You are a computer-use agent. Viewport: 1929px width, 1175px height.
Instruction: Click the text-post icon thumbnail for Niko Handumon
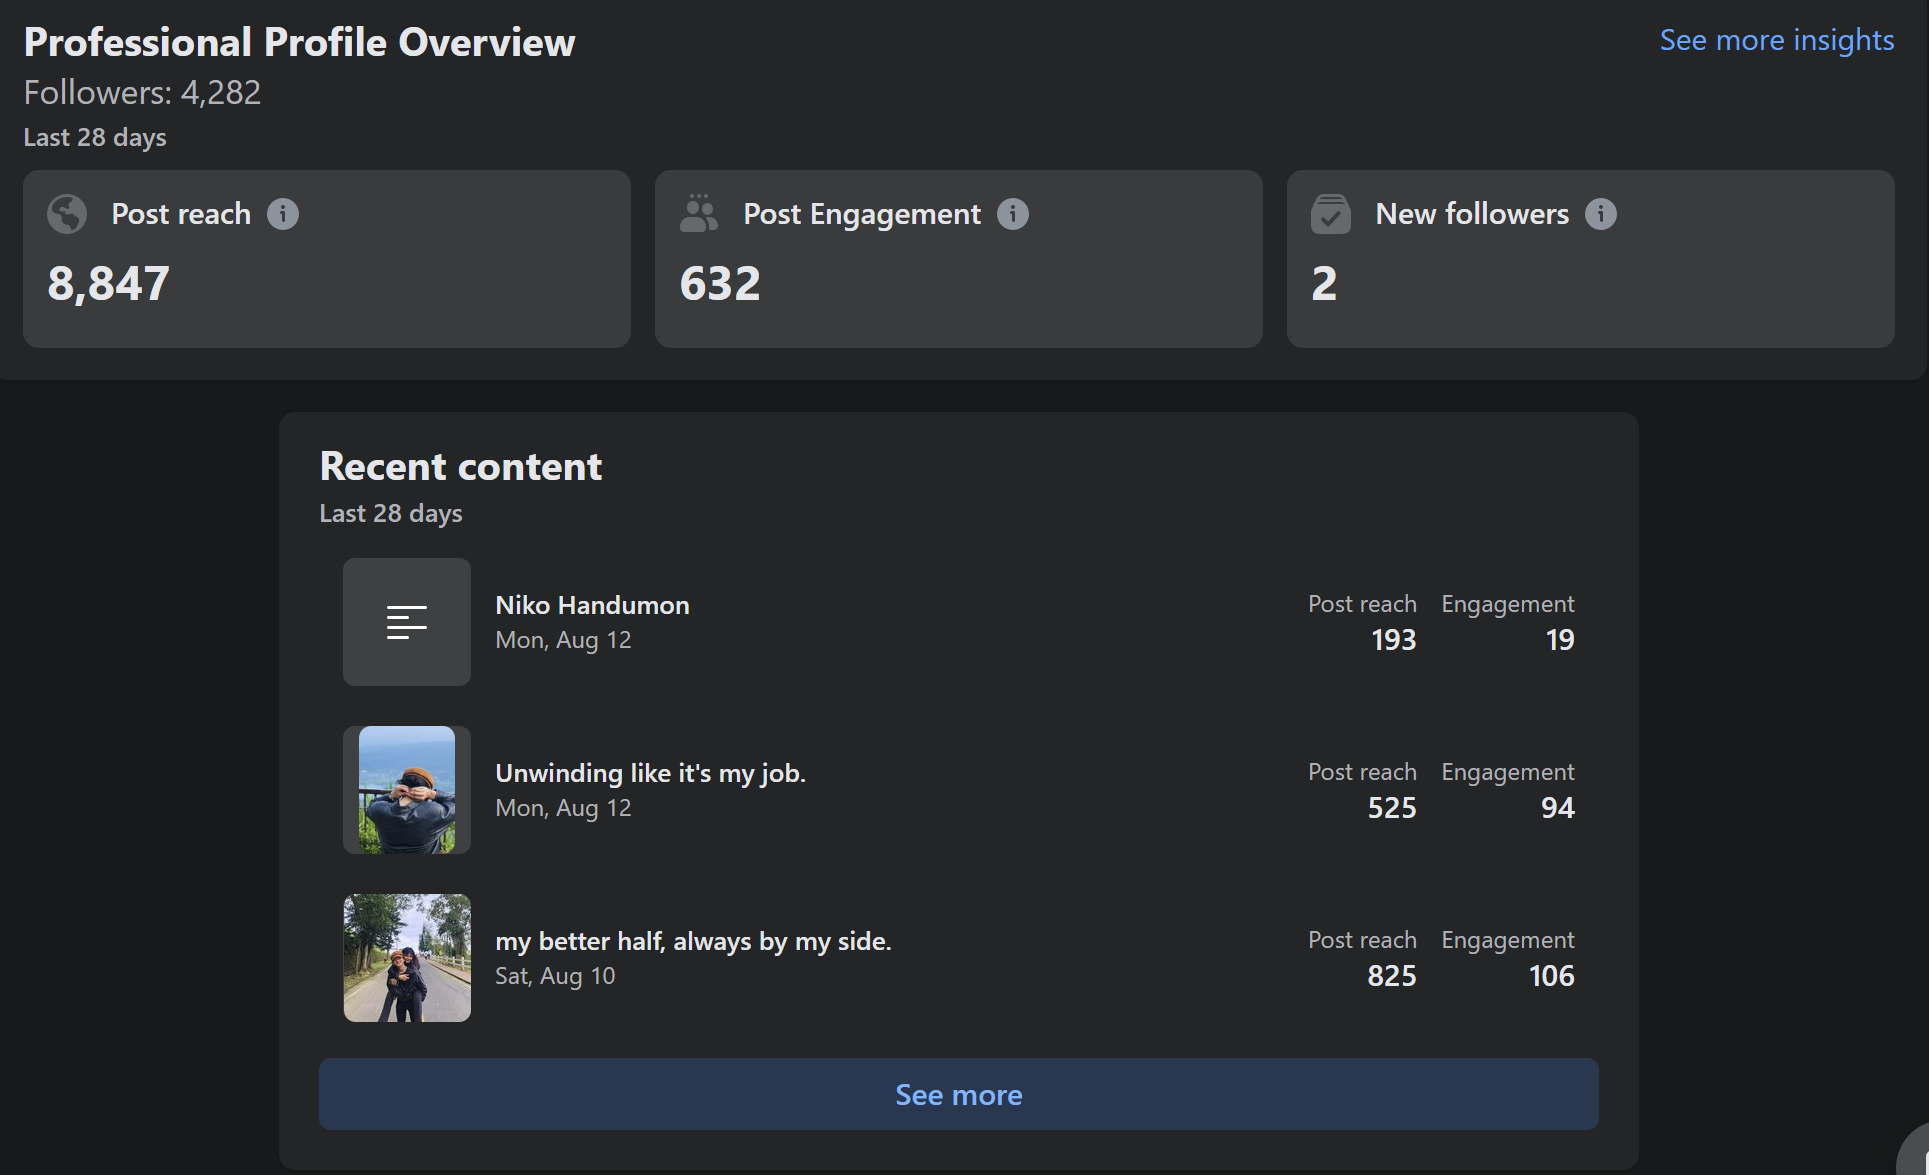coord(407,622)
